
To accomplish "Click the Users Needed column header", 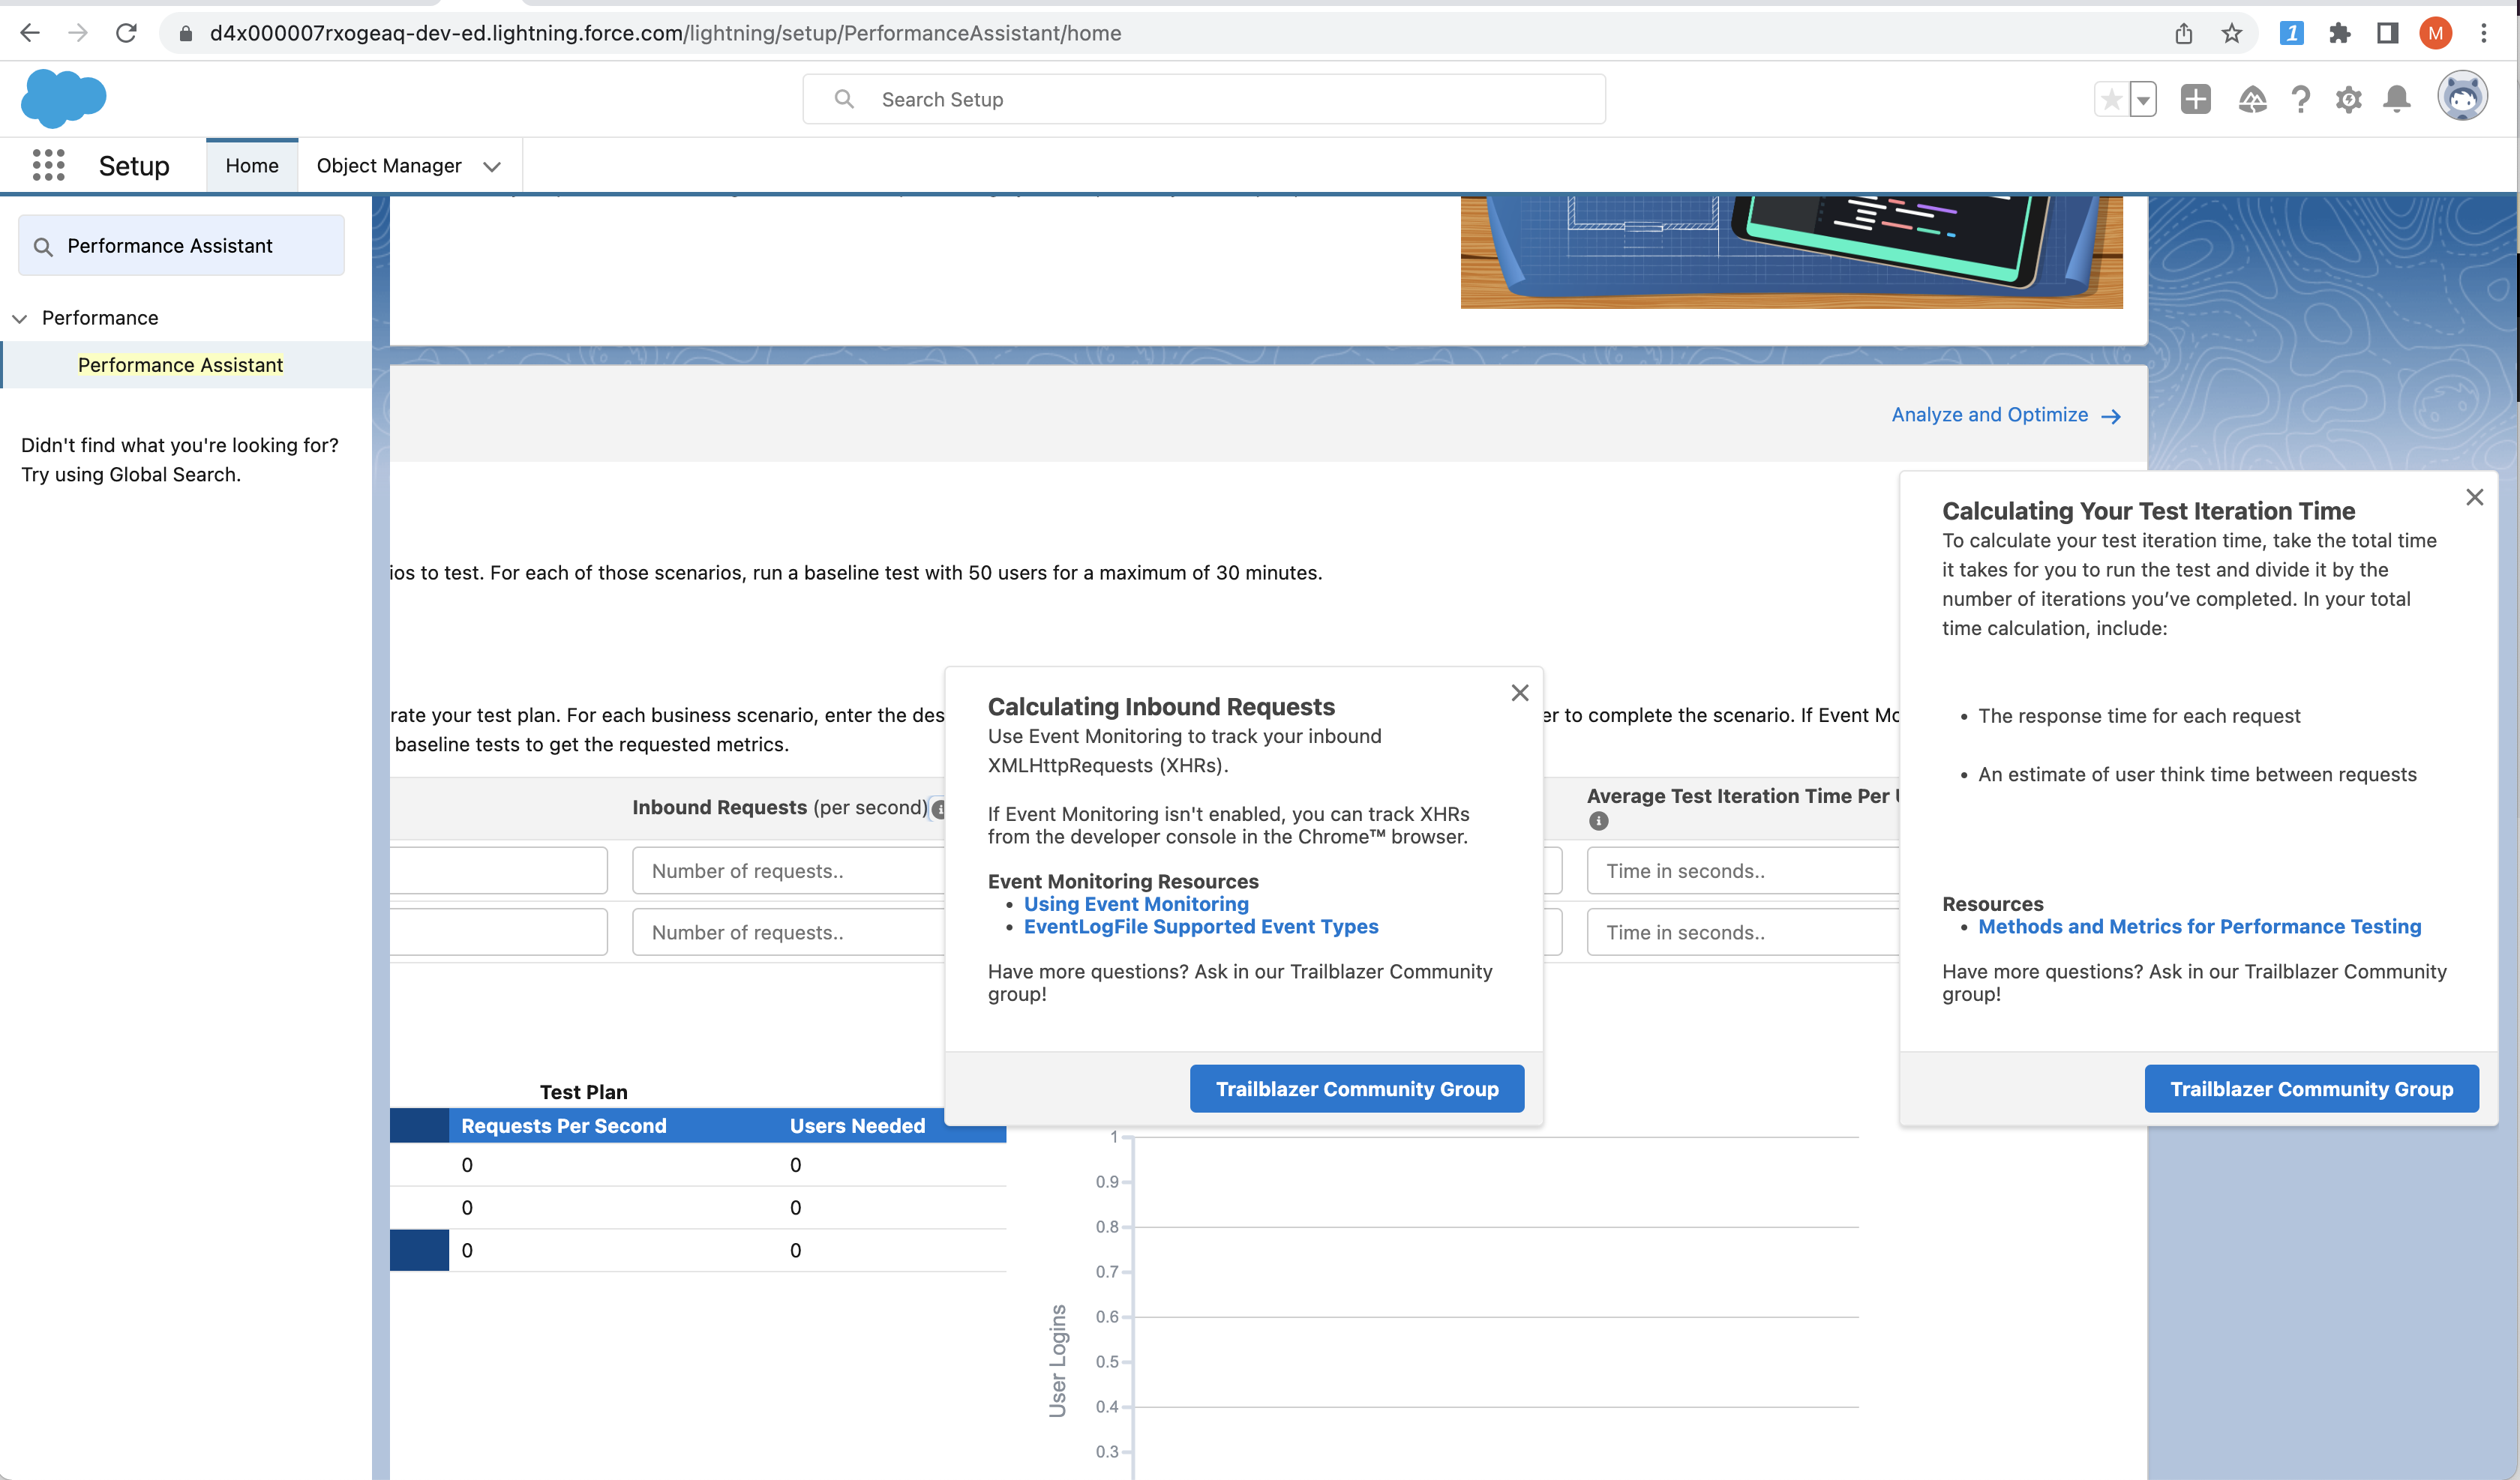I will click(x=858, y=1126).
